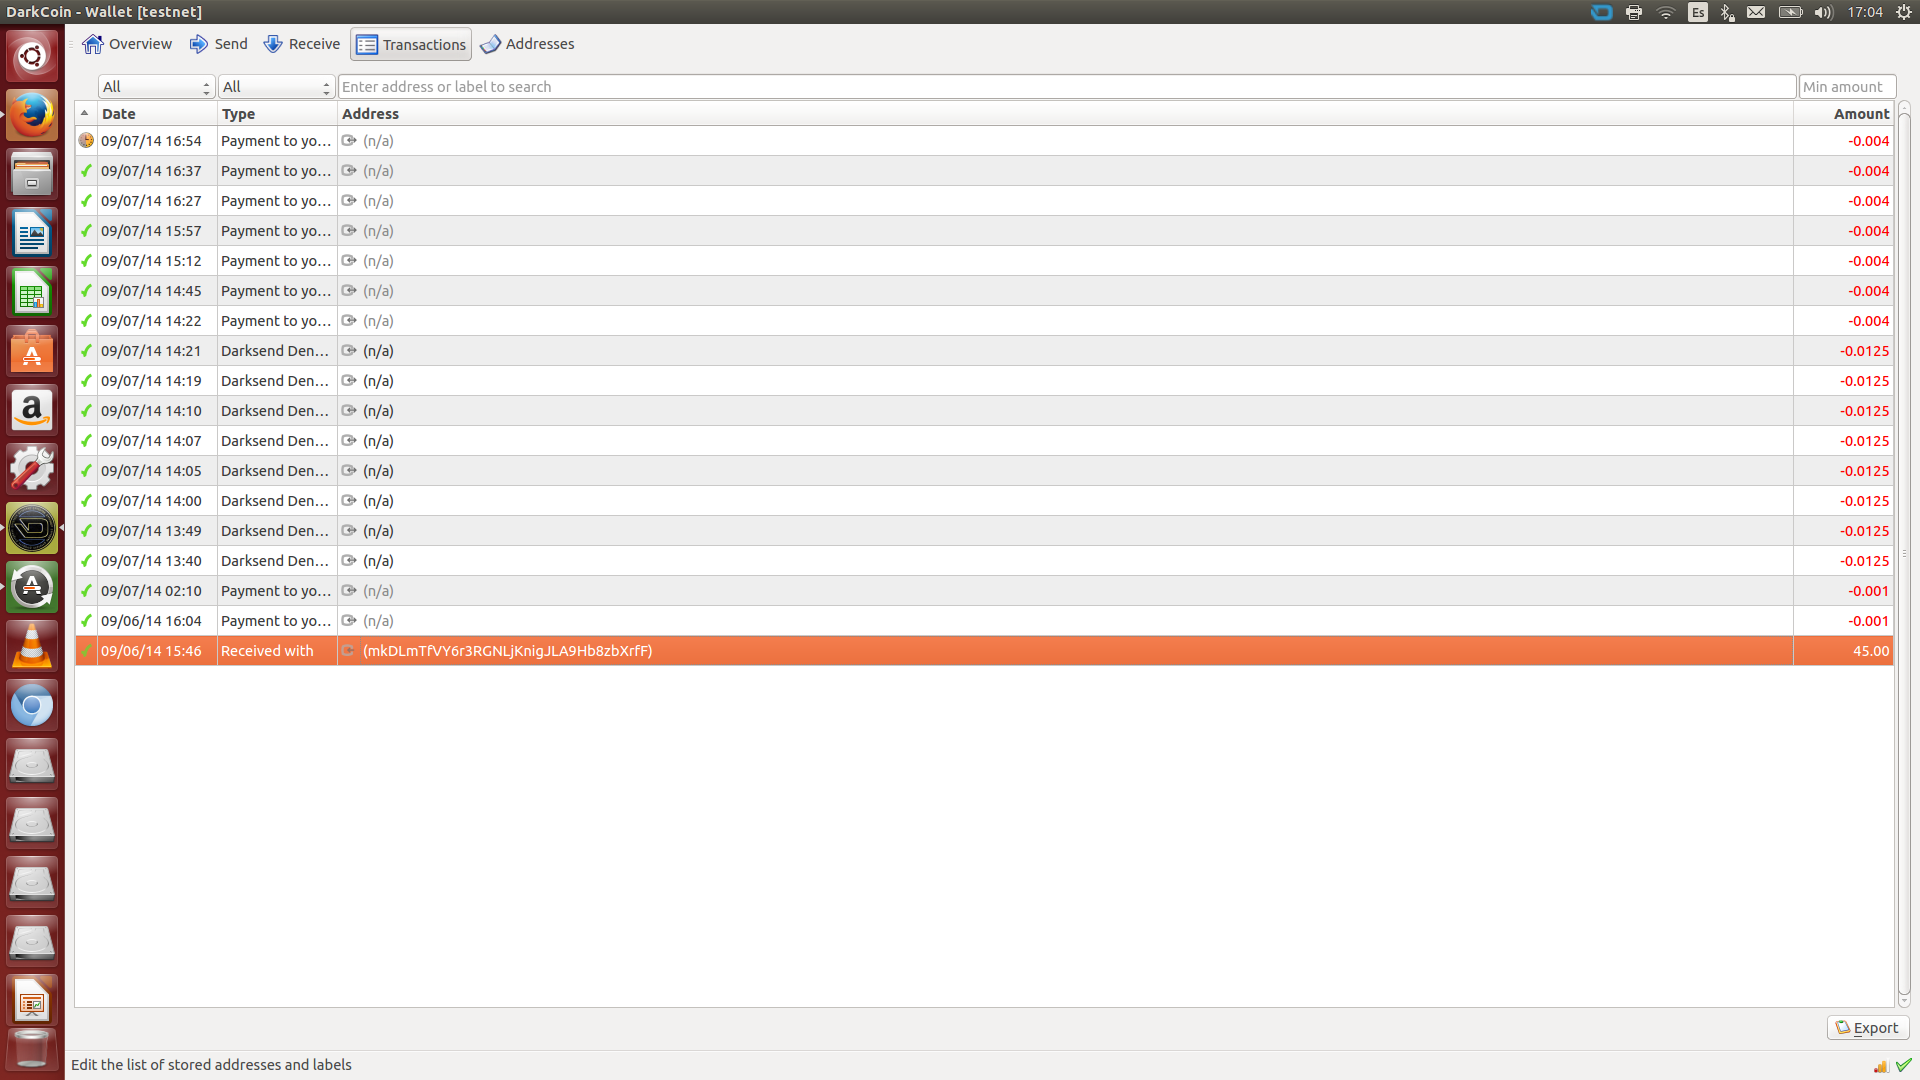Click the network connections icon in status bar
Viewport: 1920px width, 1080px height.
click(x=1881, y=1066)
